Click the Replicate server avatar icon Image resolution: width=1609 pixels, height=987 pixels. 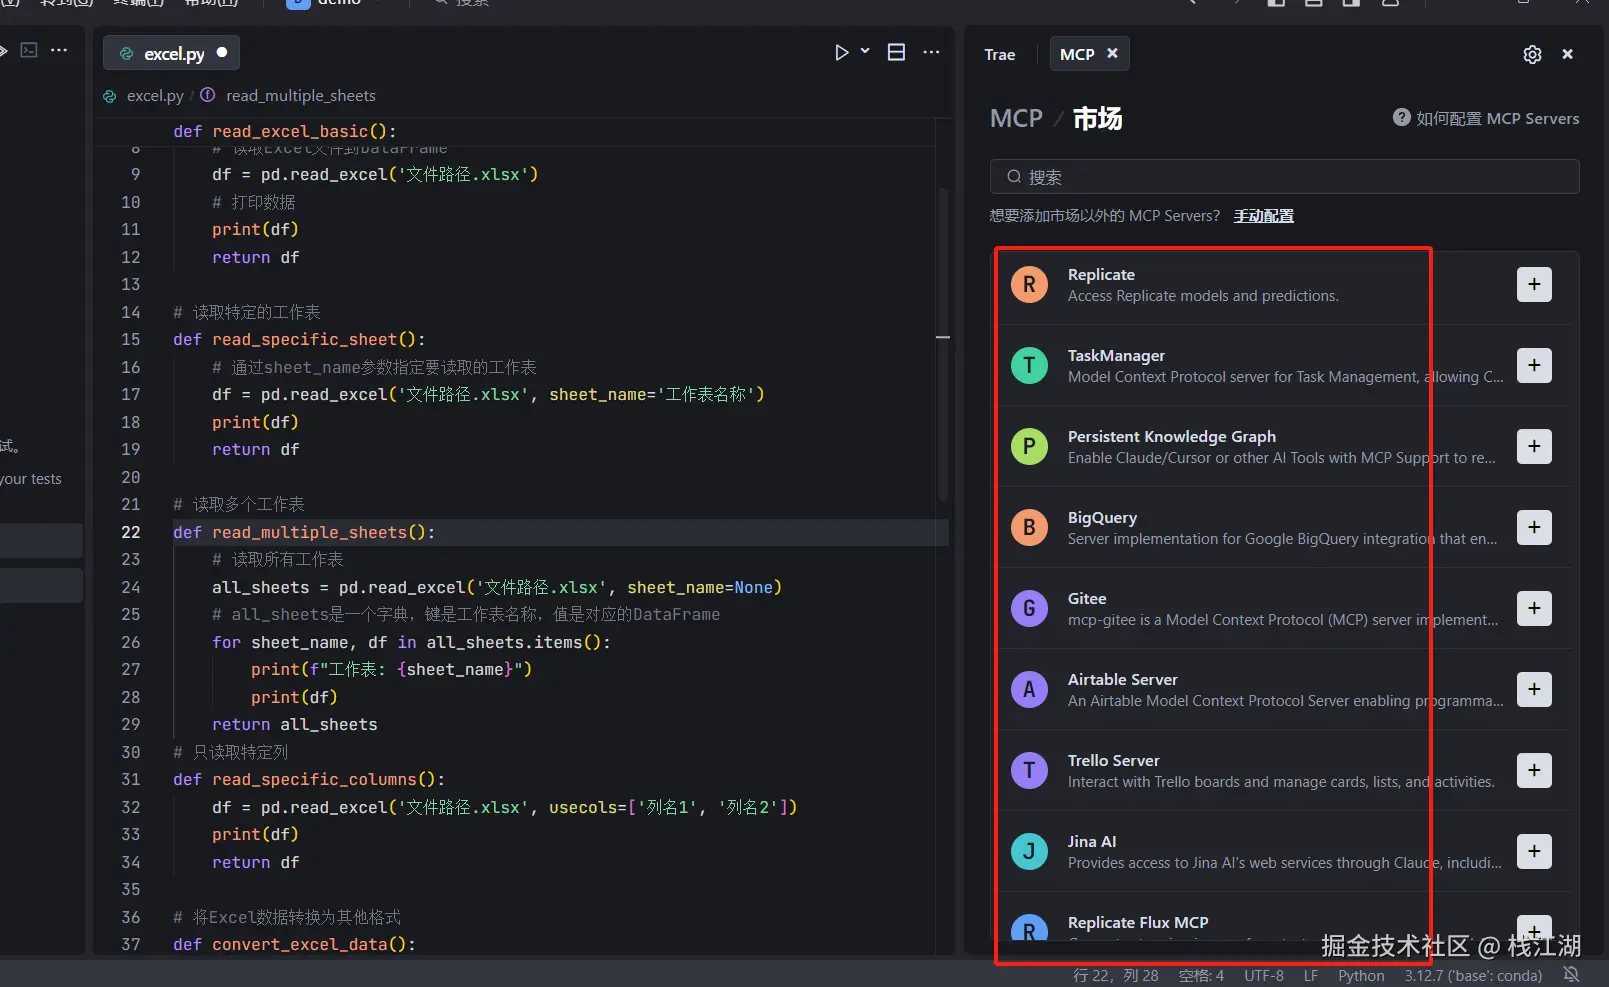(x=1029, y=284)
